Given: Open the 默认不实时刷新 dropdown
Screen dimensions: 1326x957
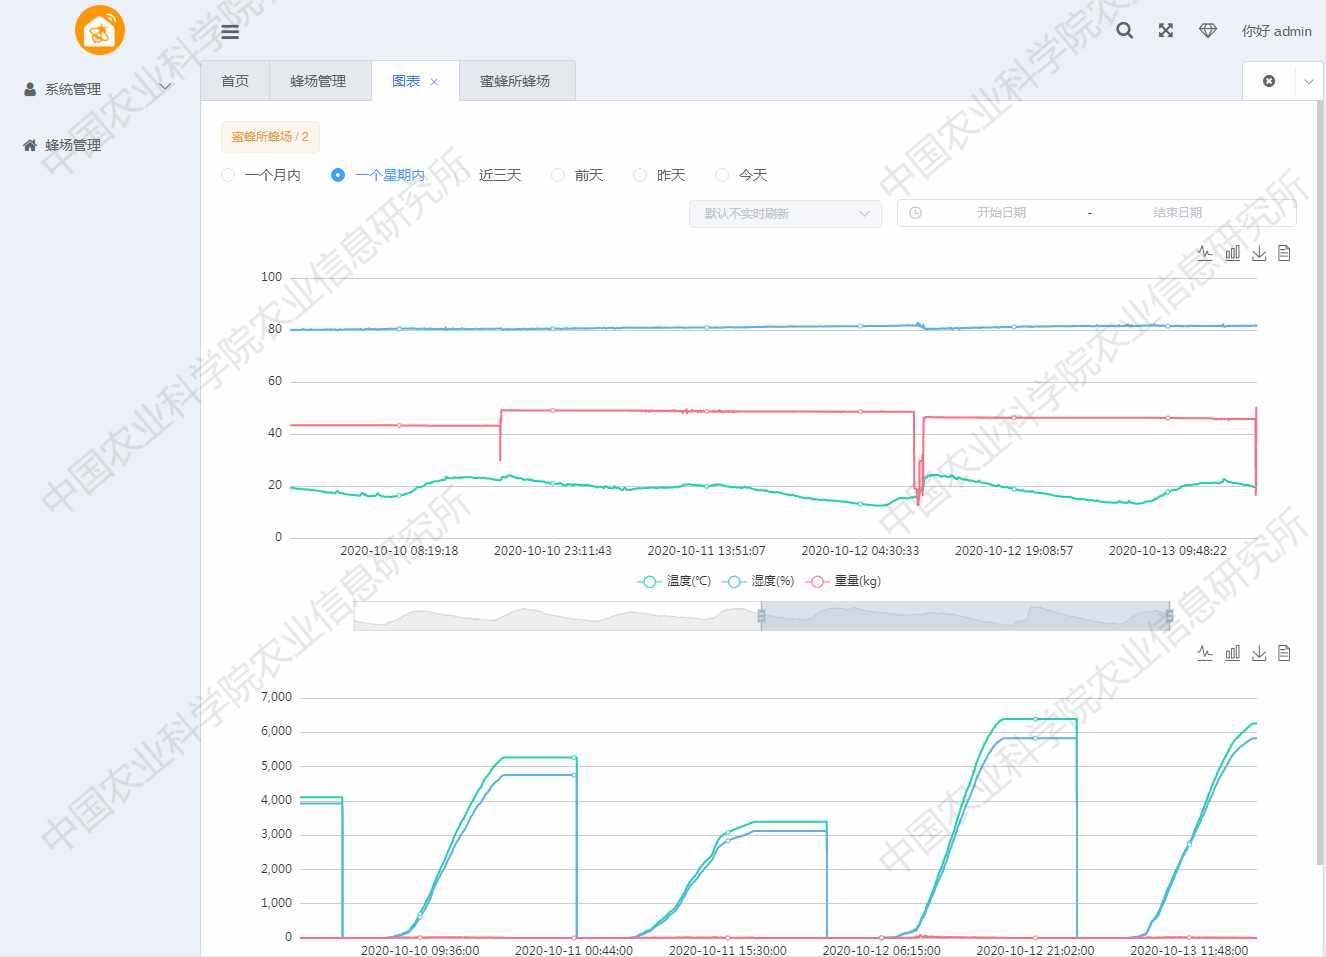Looking at the screenshot, I should click(785, 213).
